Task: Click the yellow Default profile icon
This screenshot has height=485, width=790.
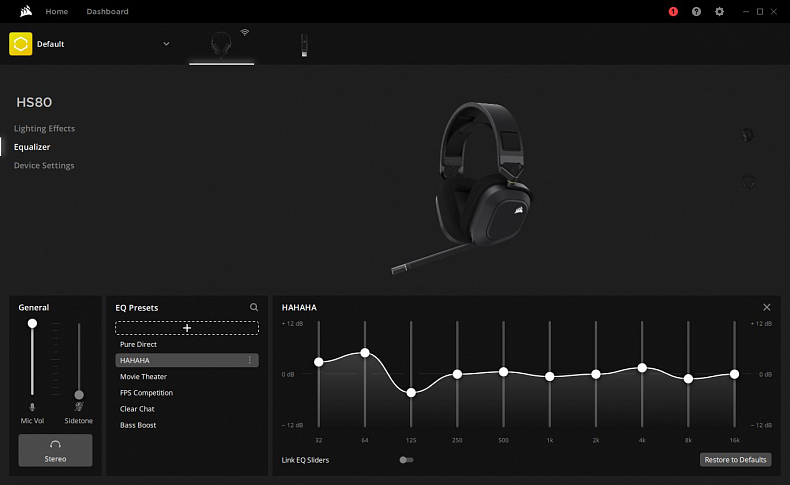Action: [x=21, y=44]
